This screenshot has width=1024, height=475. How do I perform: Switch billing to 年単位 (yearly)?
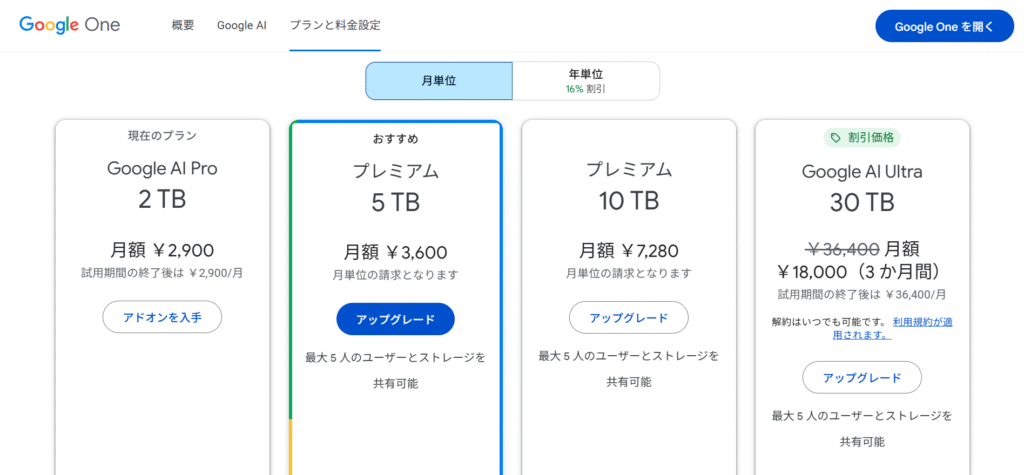tap(585, 81)
